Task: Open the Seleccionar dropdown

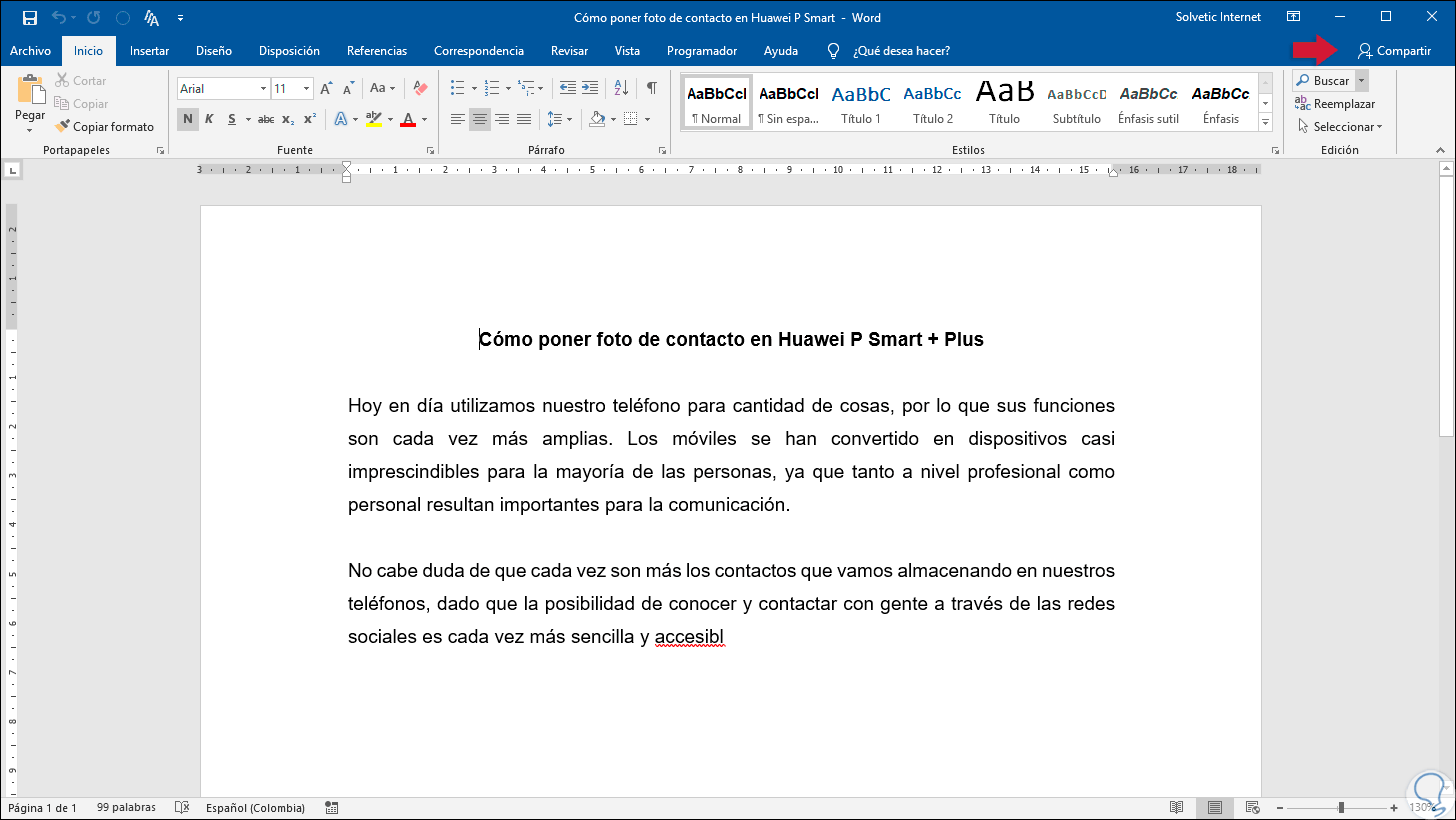Action: 1340,127
